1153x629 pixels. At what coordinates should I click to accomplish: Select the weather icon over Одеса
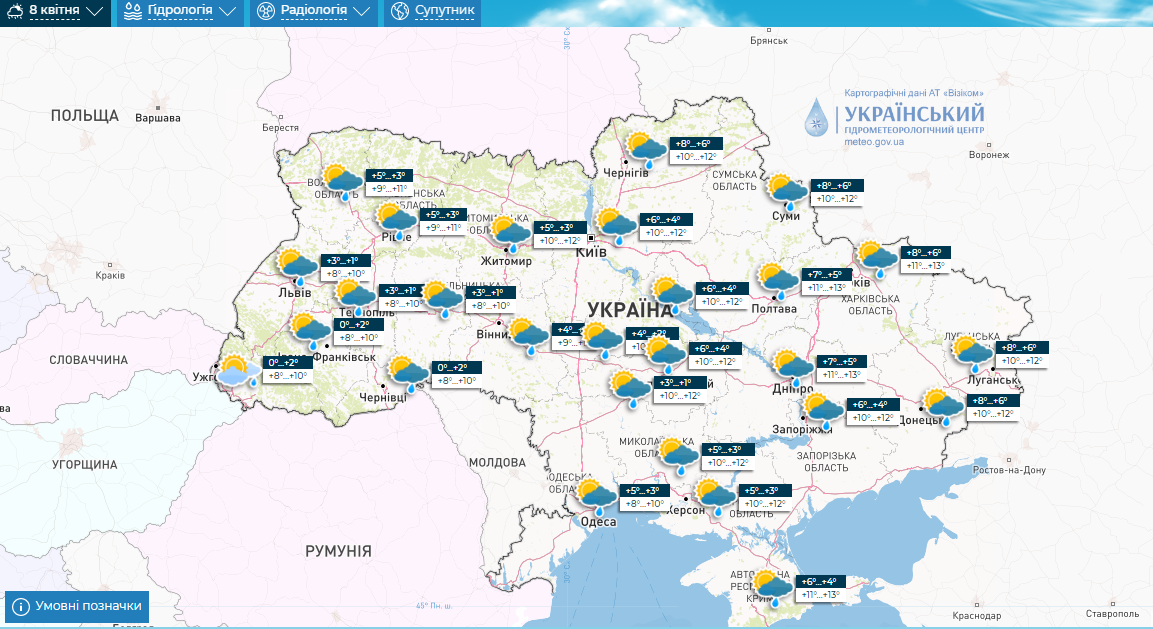[x=597, y=494]
